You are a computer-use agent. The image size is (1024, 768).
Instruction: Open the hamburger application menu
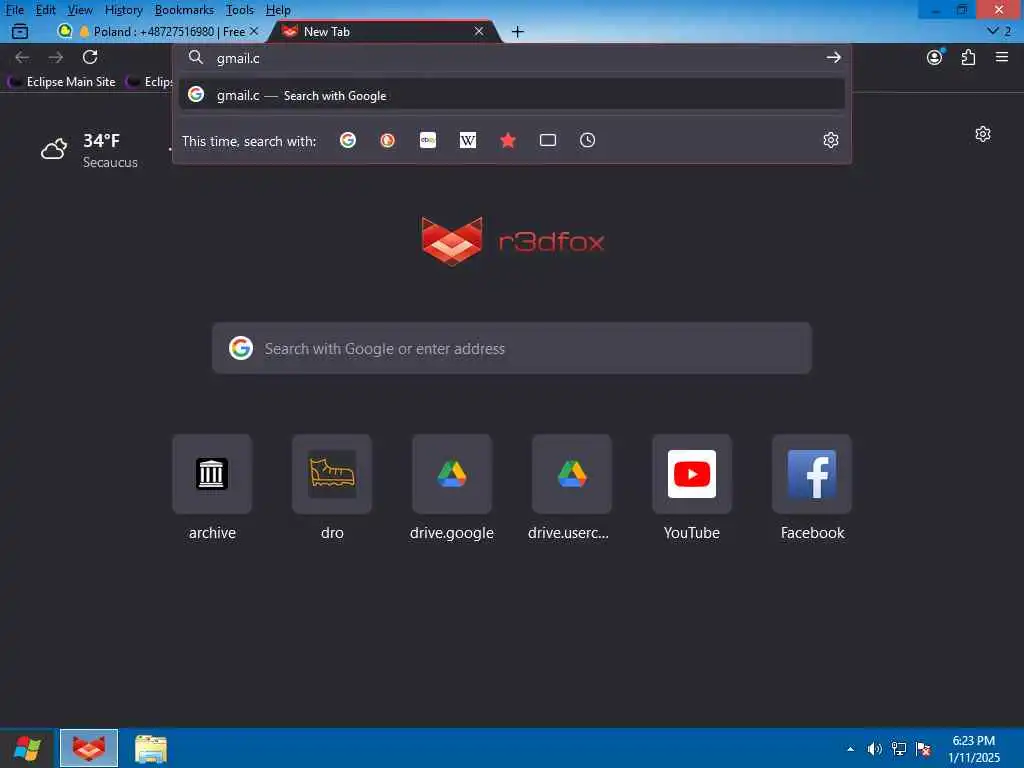pos(1002,57)
